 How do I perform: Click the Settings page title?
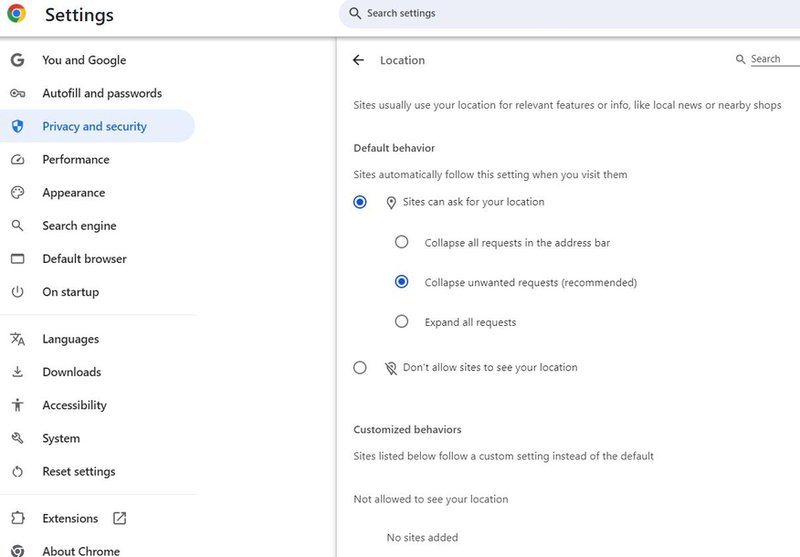coord(80,15)
